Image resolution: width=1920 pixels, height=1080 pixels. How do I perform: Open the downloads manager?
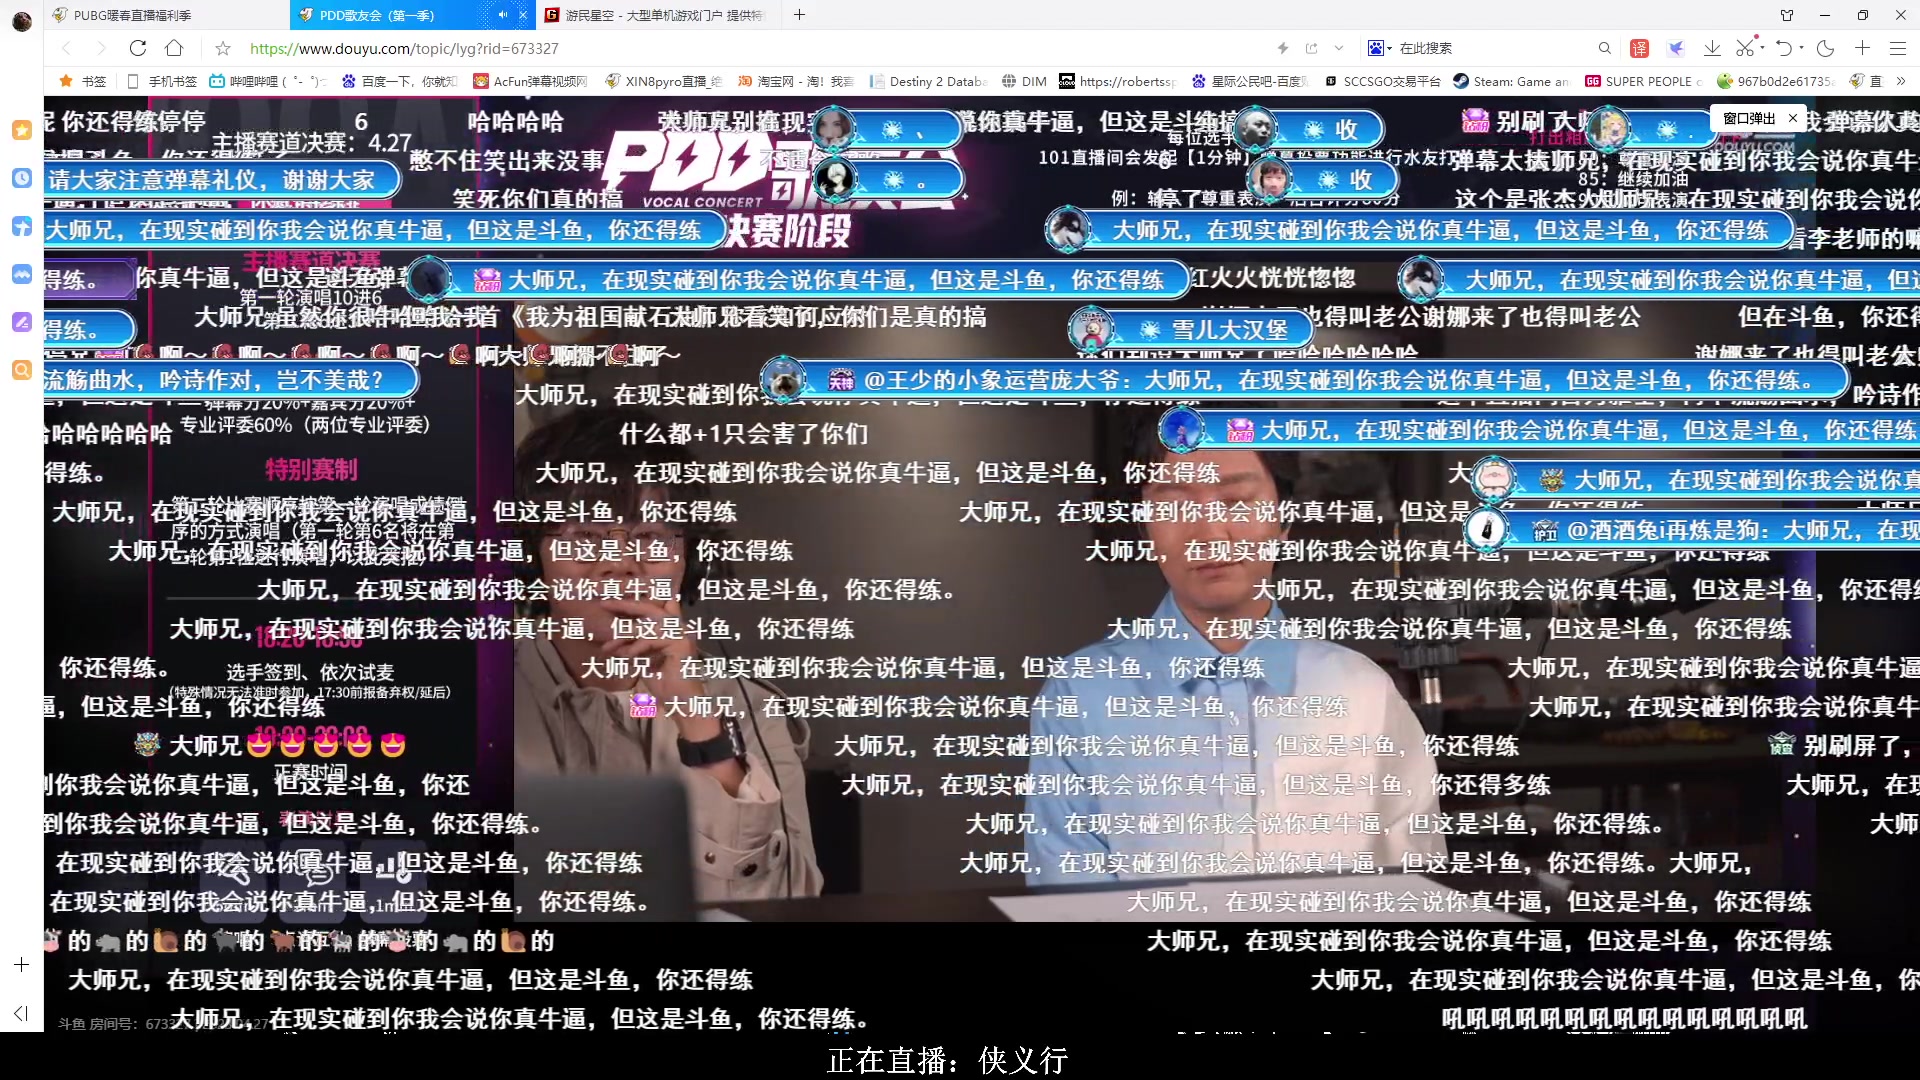pos(1712,48)
